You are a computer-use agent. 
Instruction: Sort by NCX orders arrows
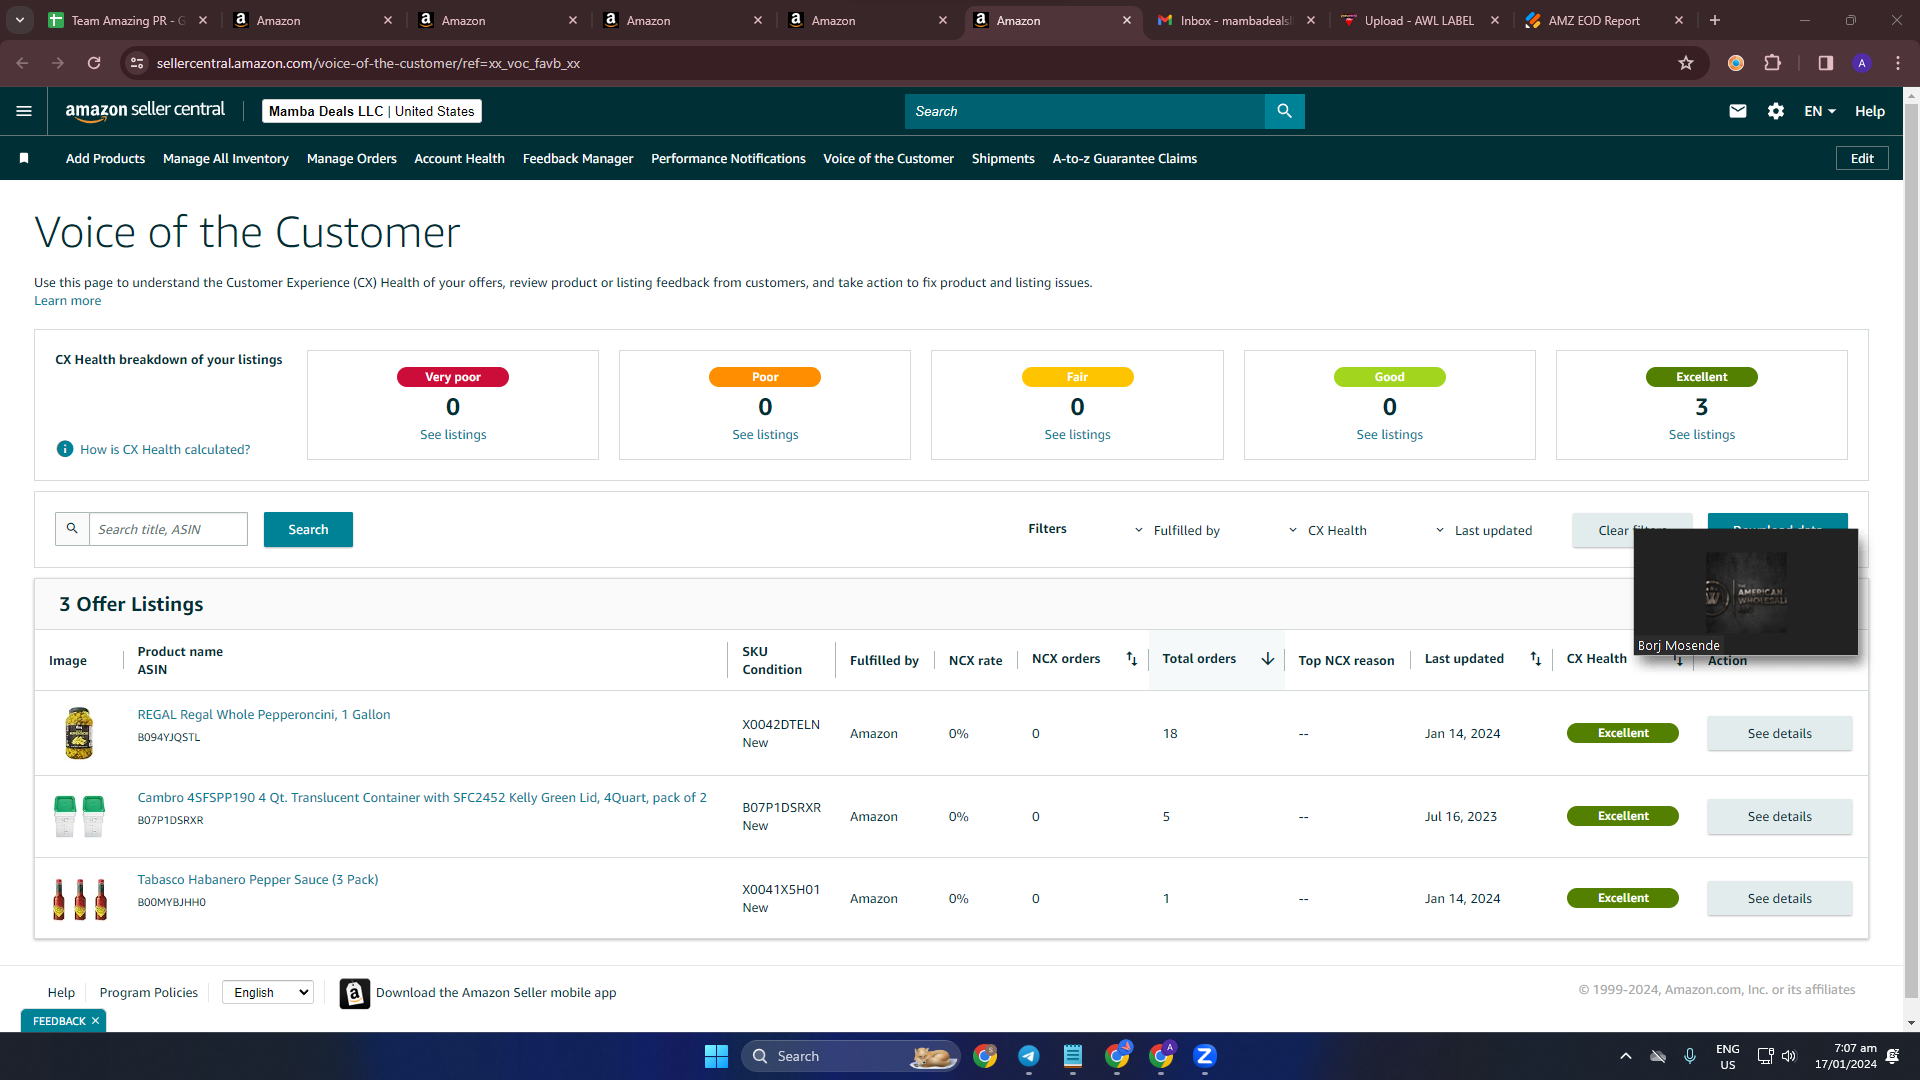click(x=1131, y=658)
